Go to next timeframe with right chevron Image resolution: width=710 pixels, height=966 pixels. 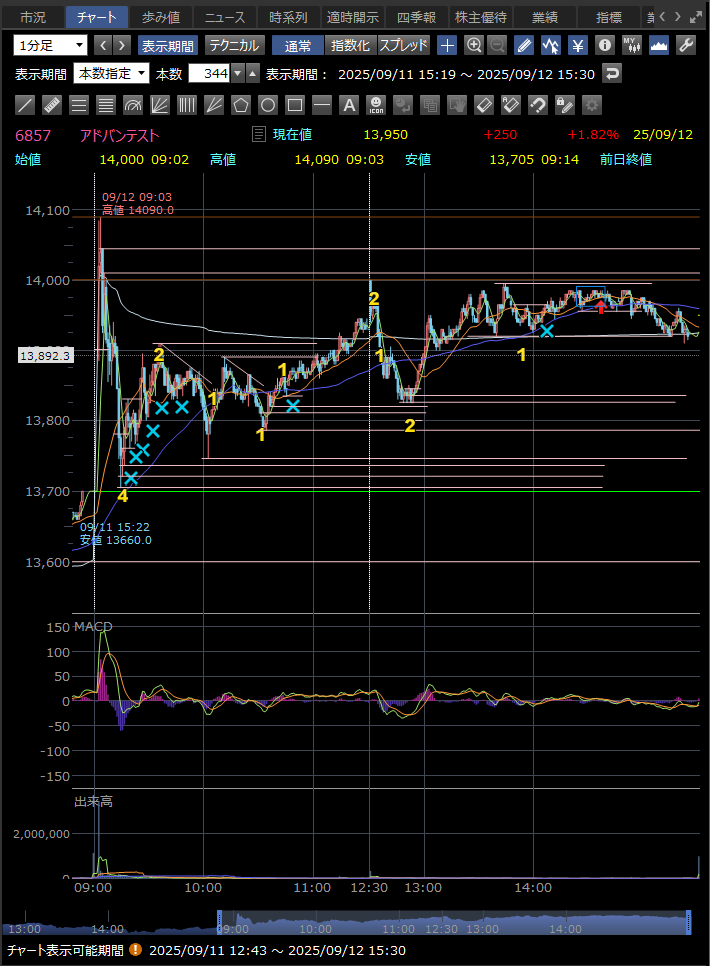pyautogui.click(x=122, y=45)
